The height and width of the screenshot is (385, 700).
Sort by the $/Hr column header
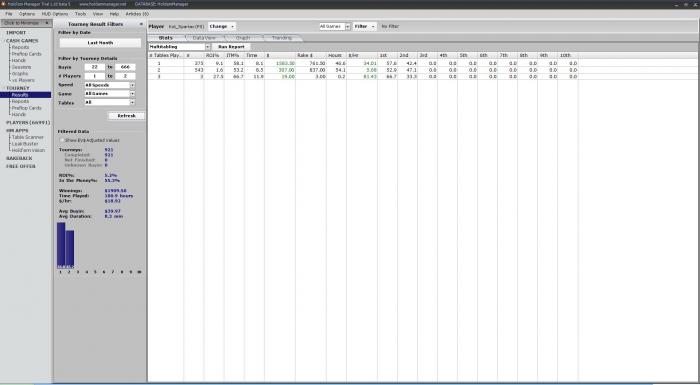[362, 55]
